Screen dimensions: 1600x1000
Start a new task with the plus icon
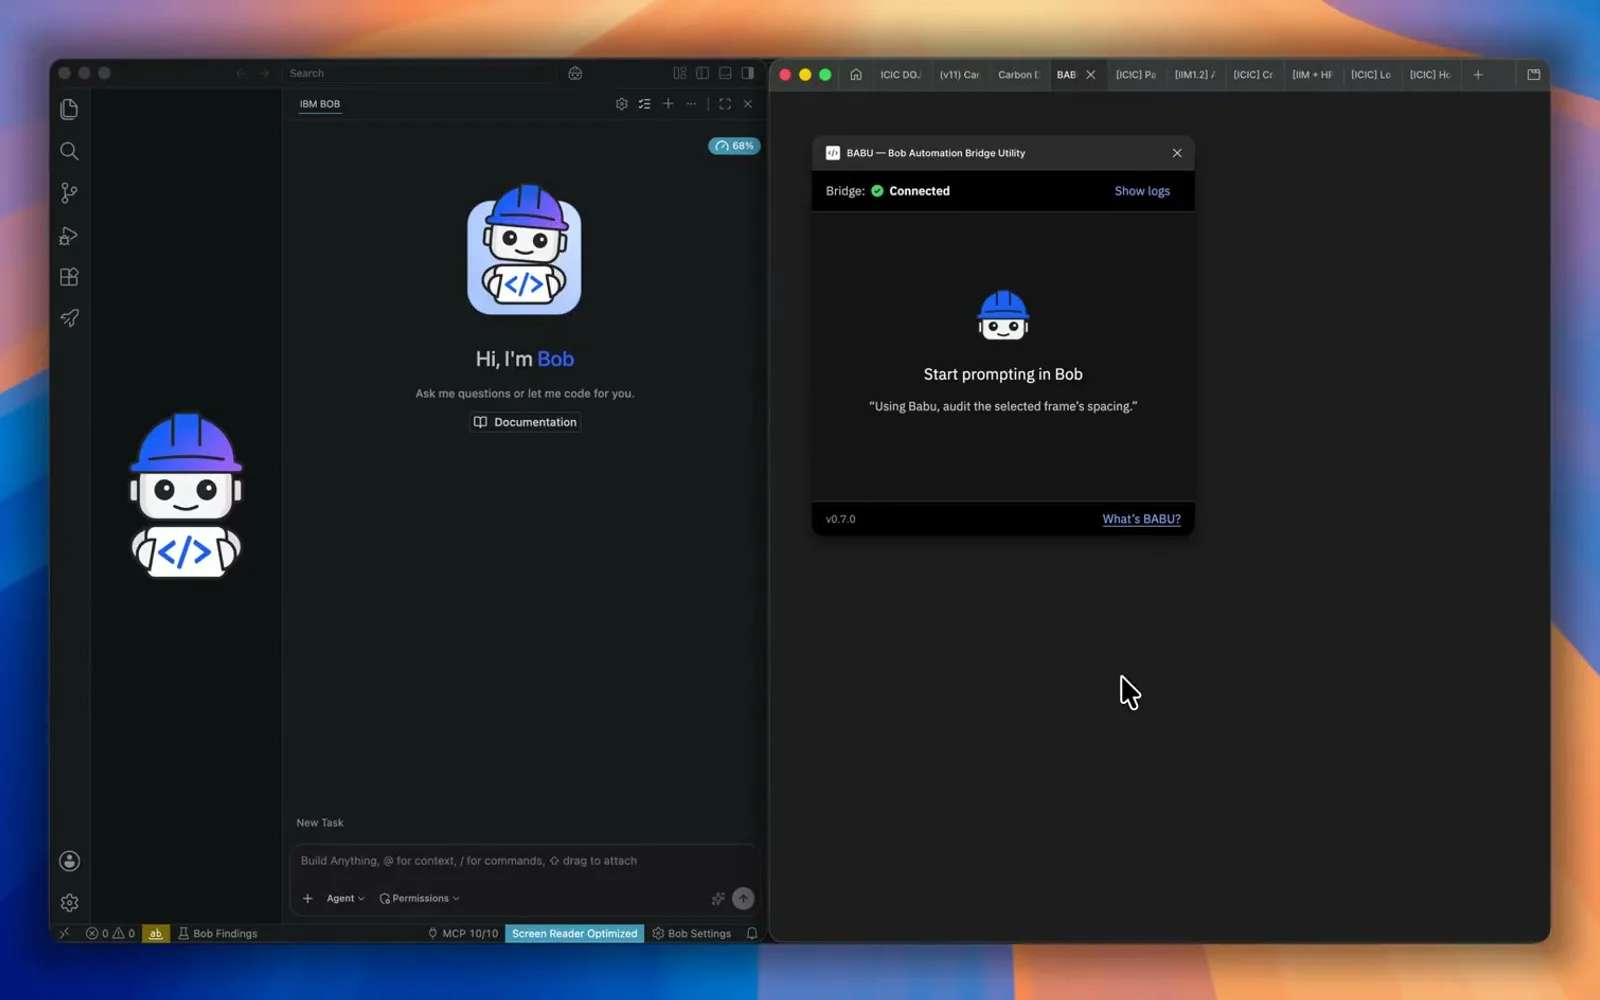point(668,104)
